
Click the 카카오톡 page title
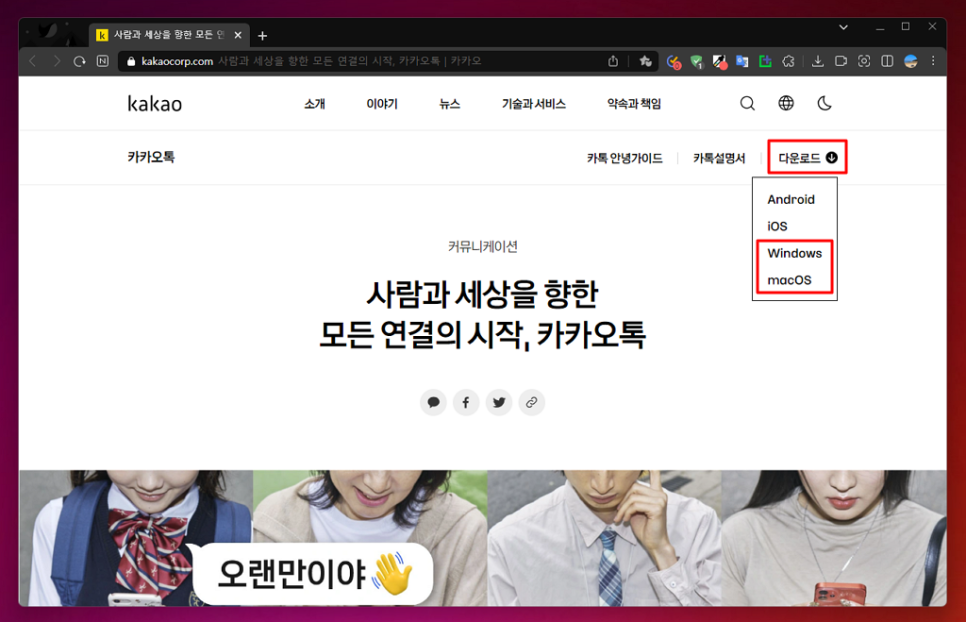[151, 157]
